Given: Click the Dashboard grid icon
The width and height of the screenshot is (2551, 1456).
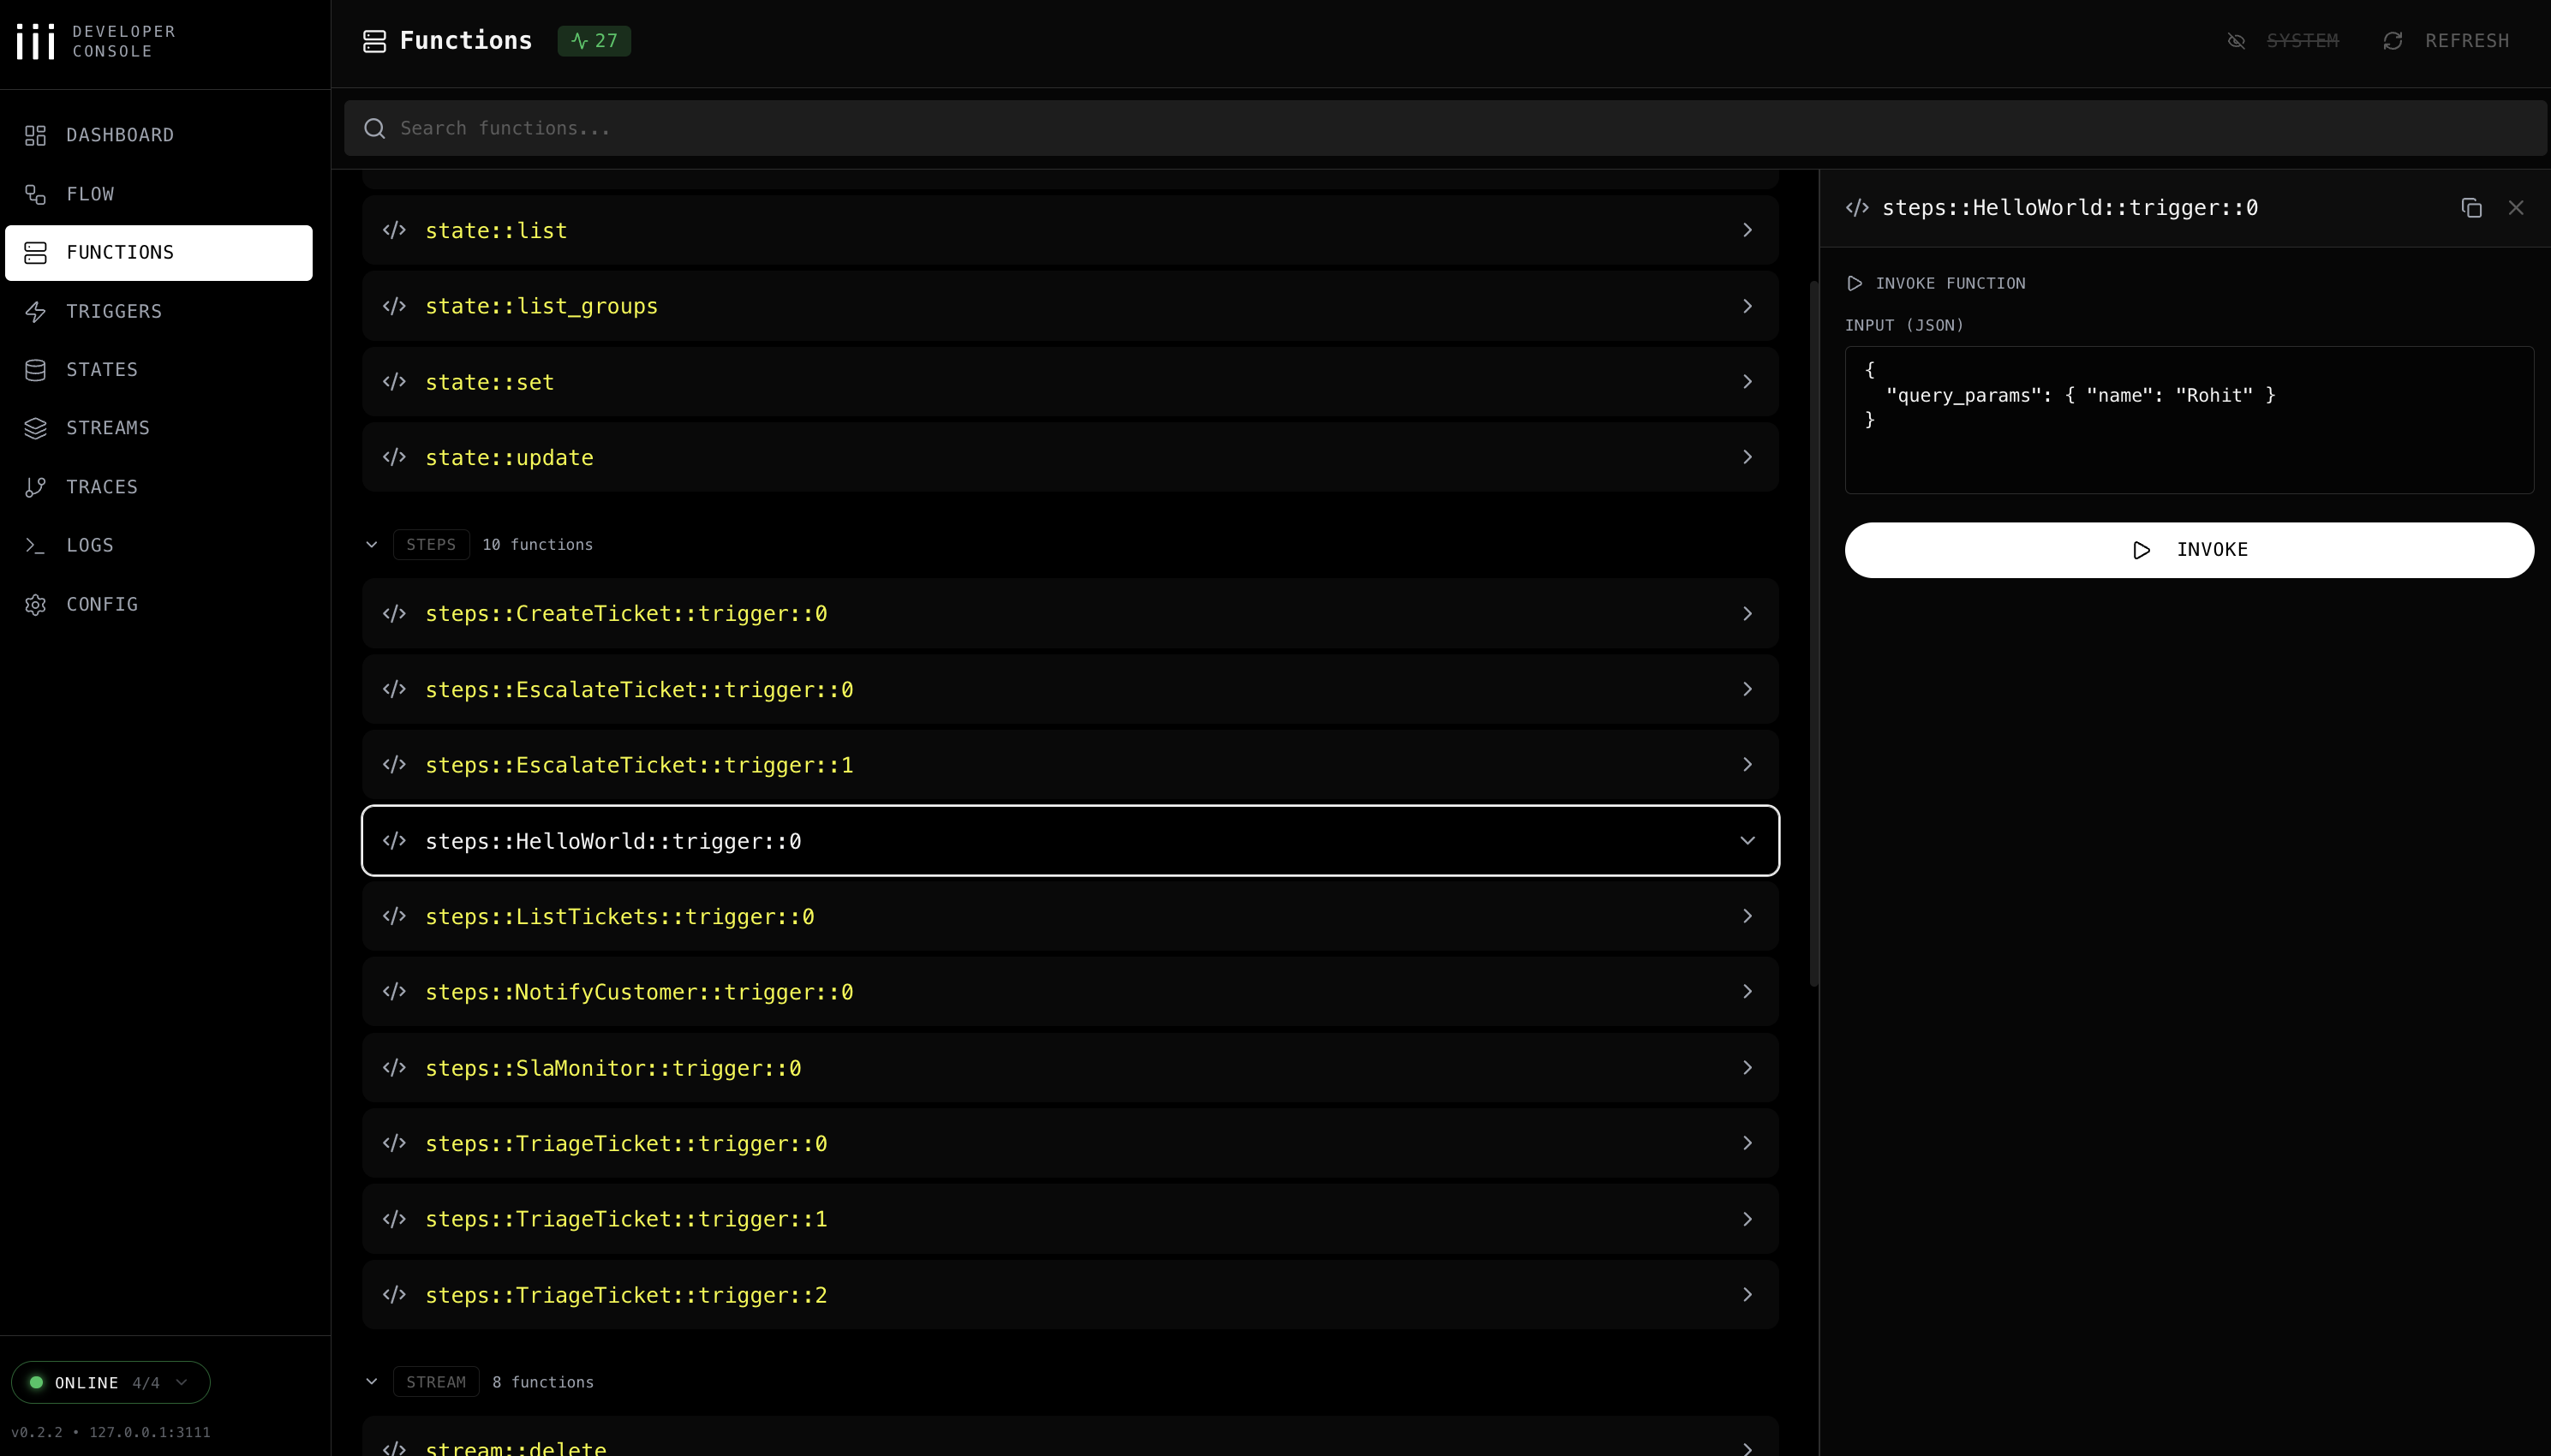Looking at the screenshot, I should tap(36, 135).
